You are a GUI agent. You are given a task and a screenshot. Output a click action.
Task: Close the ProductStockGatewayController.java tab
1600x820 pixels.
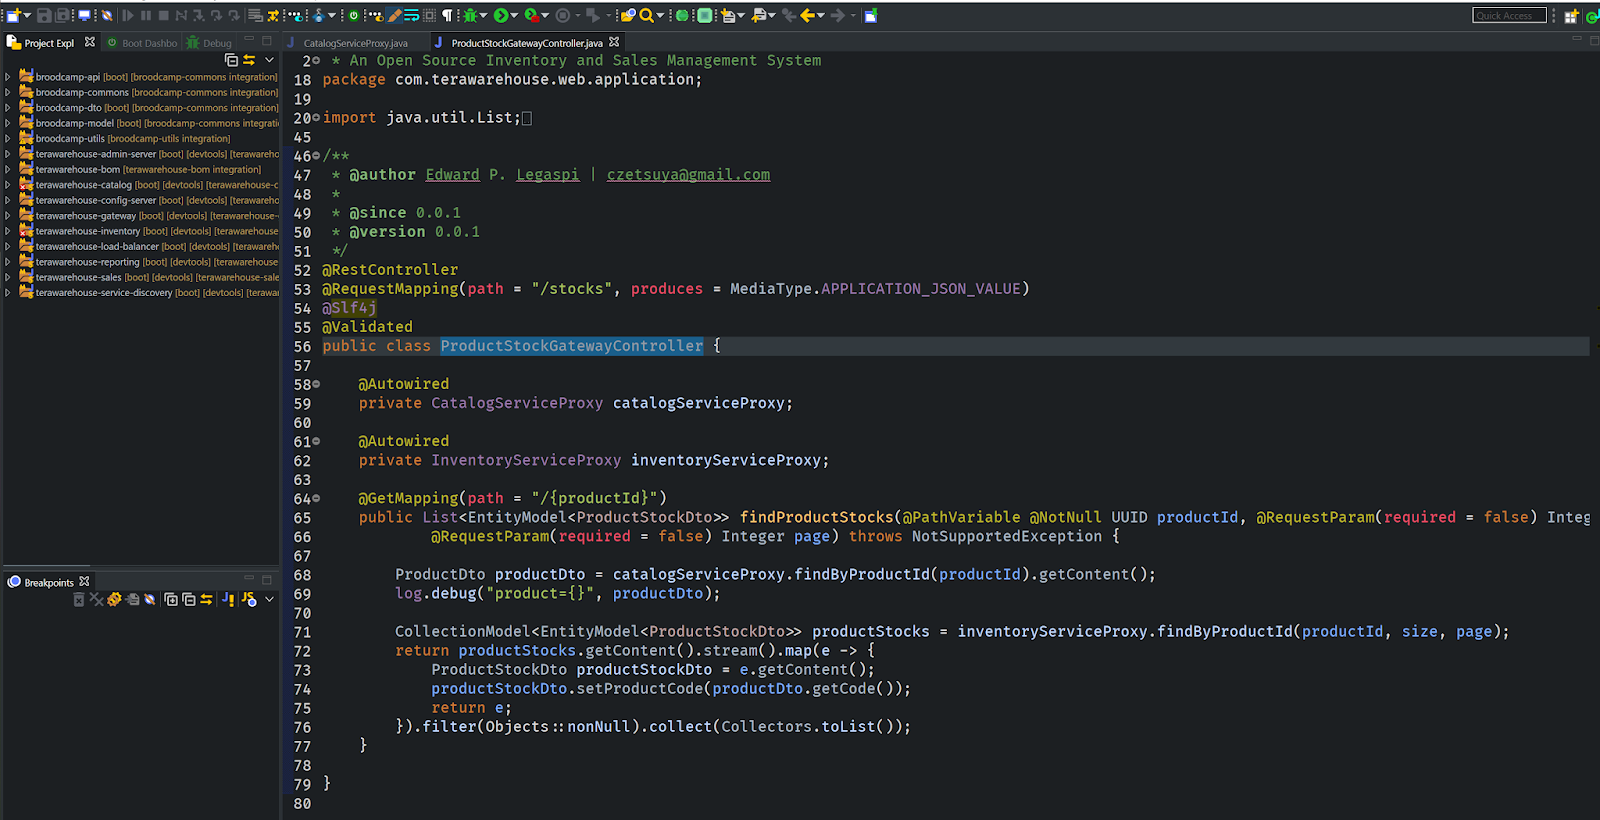pos(614,42)
